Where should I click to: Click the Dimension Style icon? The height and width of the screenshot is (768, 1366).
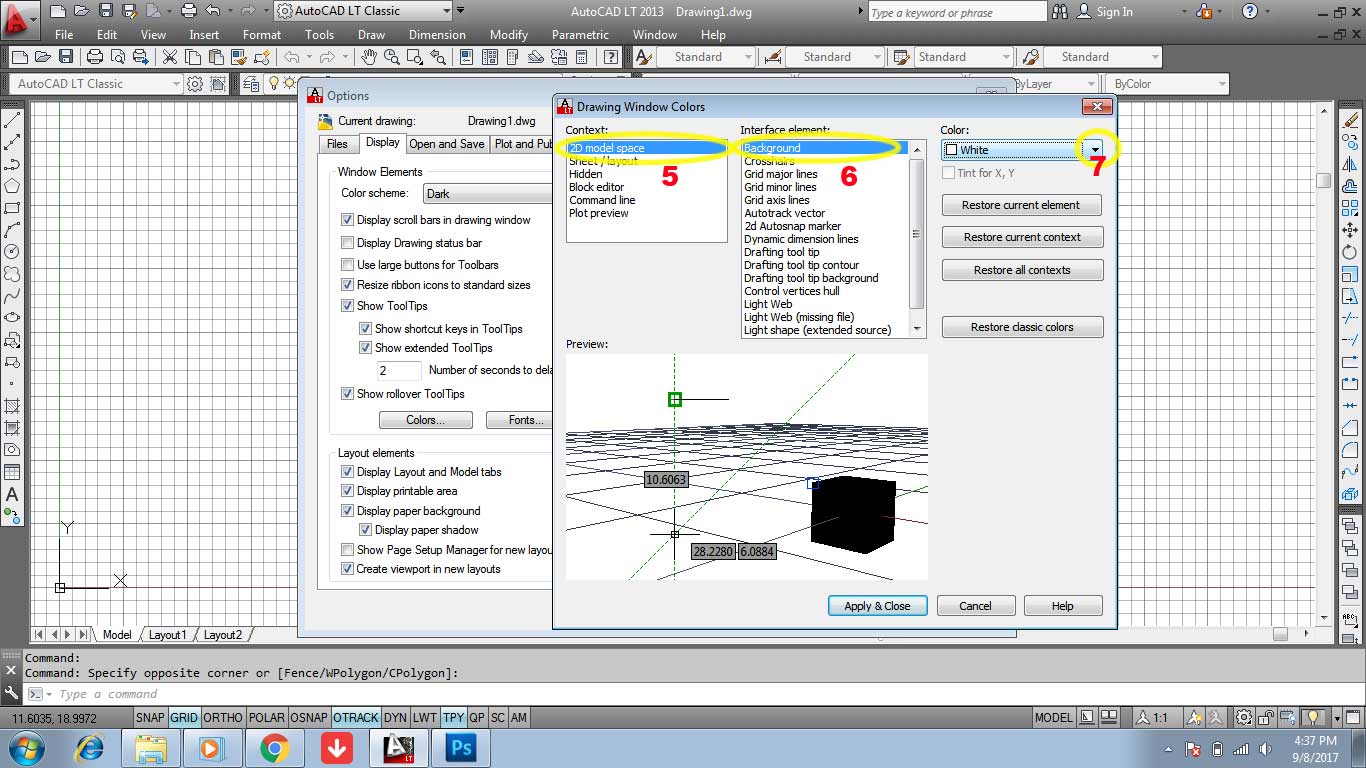point(772,57)
